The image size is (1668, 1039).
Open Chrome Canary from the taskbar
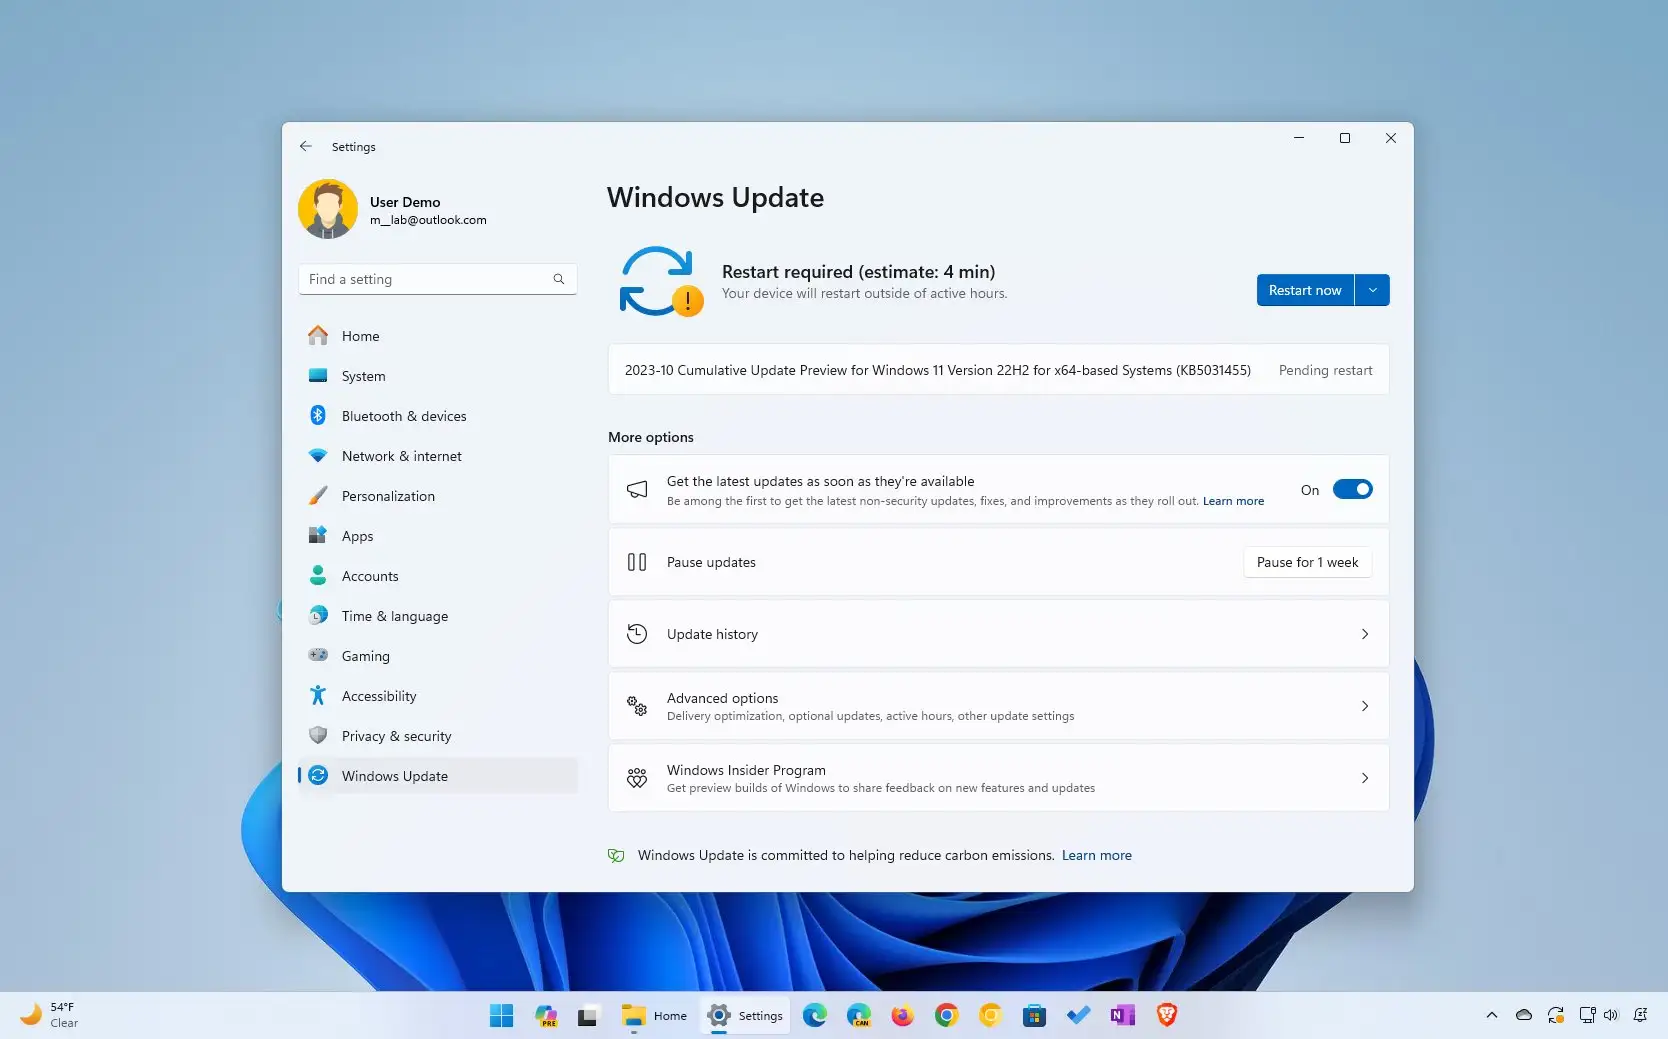point(990,1016)
